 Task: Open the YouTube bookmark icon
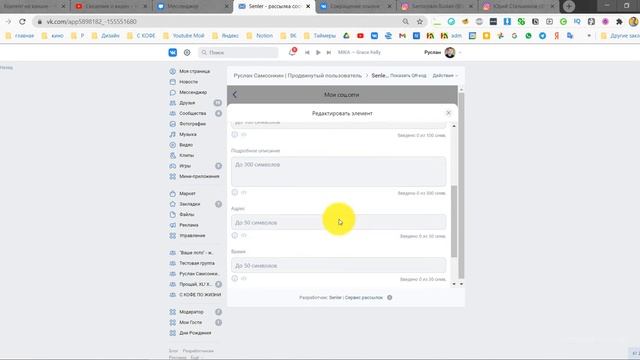pos(360,36)
